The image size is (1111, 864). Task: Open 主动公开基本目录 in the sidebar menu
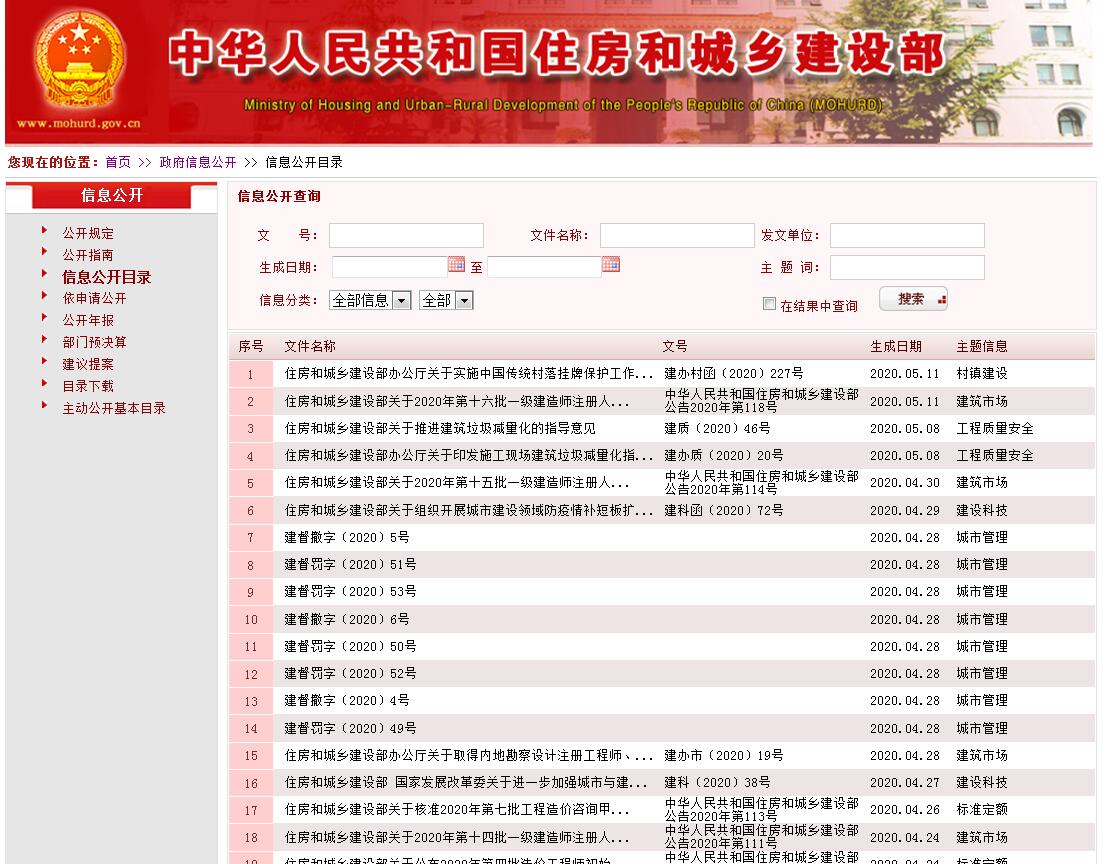[x=114, y=408]
